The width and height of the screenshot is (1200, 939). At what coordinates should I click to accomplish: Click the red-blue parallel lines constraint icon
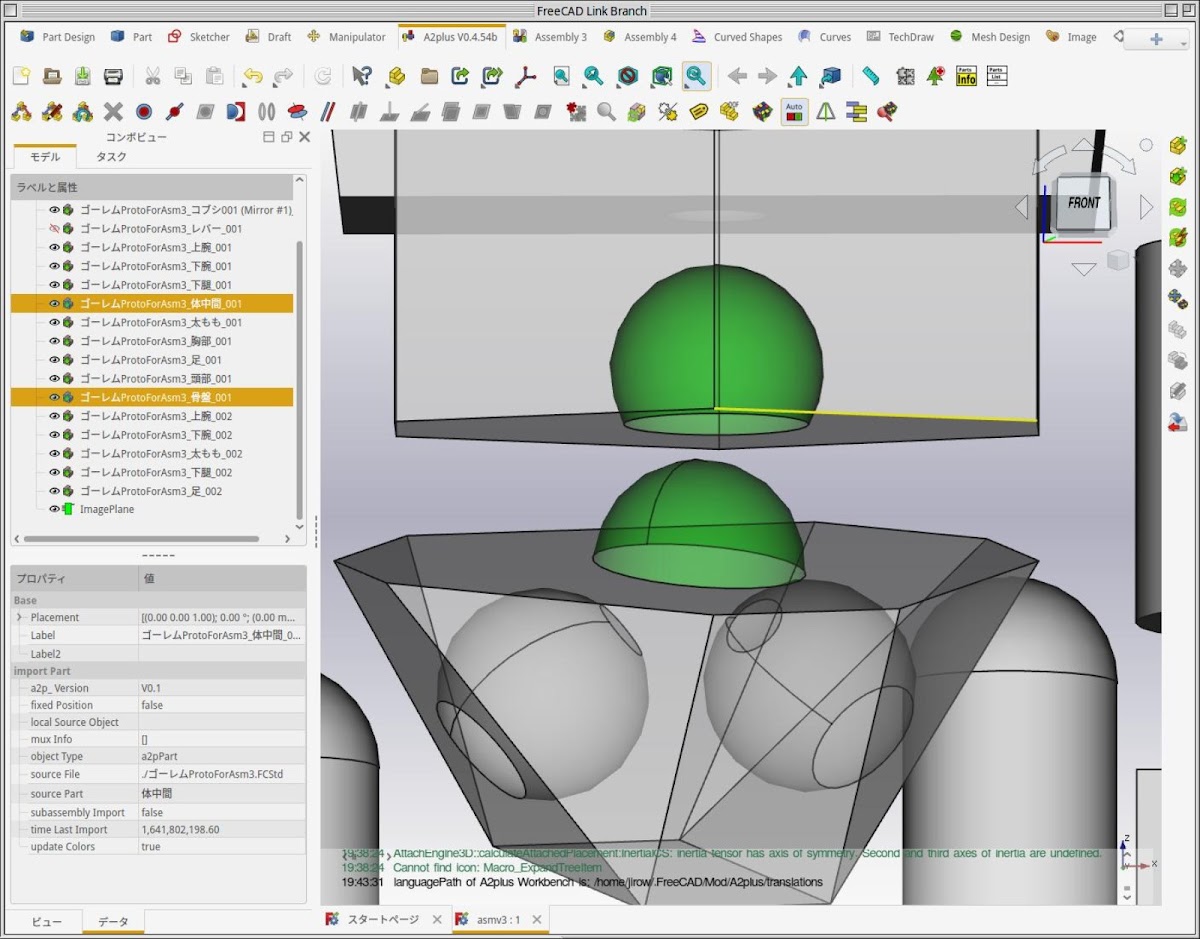328,111
